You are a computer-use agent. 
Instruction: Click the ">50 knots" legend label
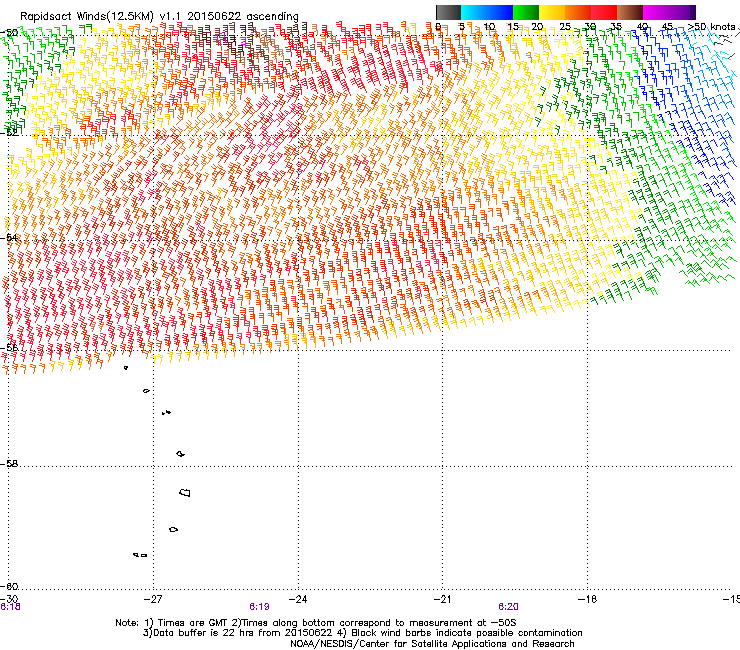point(711,26)
